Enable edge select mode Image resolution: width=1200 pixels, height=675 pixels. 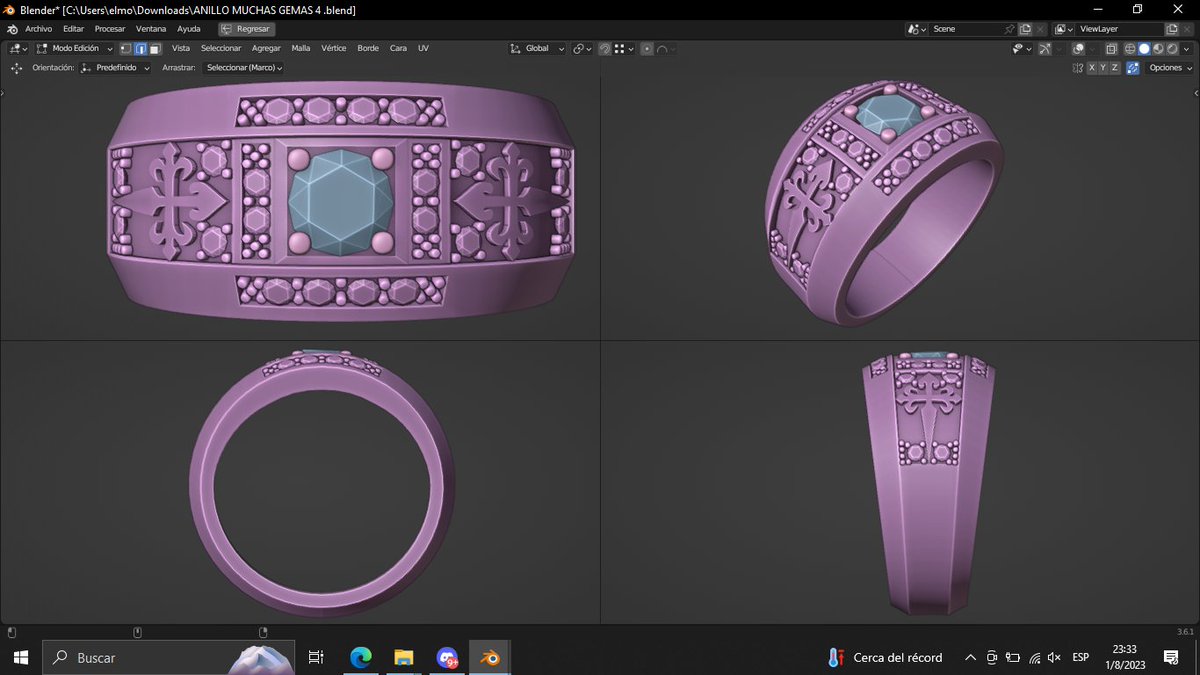[x=141, y=48]
